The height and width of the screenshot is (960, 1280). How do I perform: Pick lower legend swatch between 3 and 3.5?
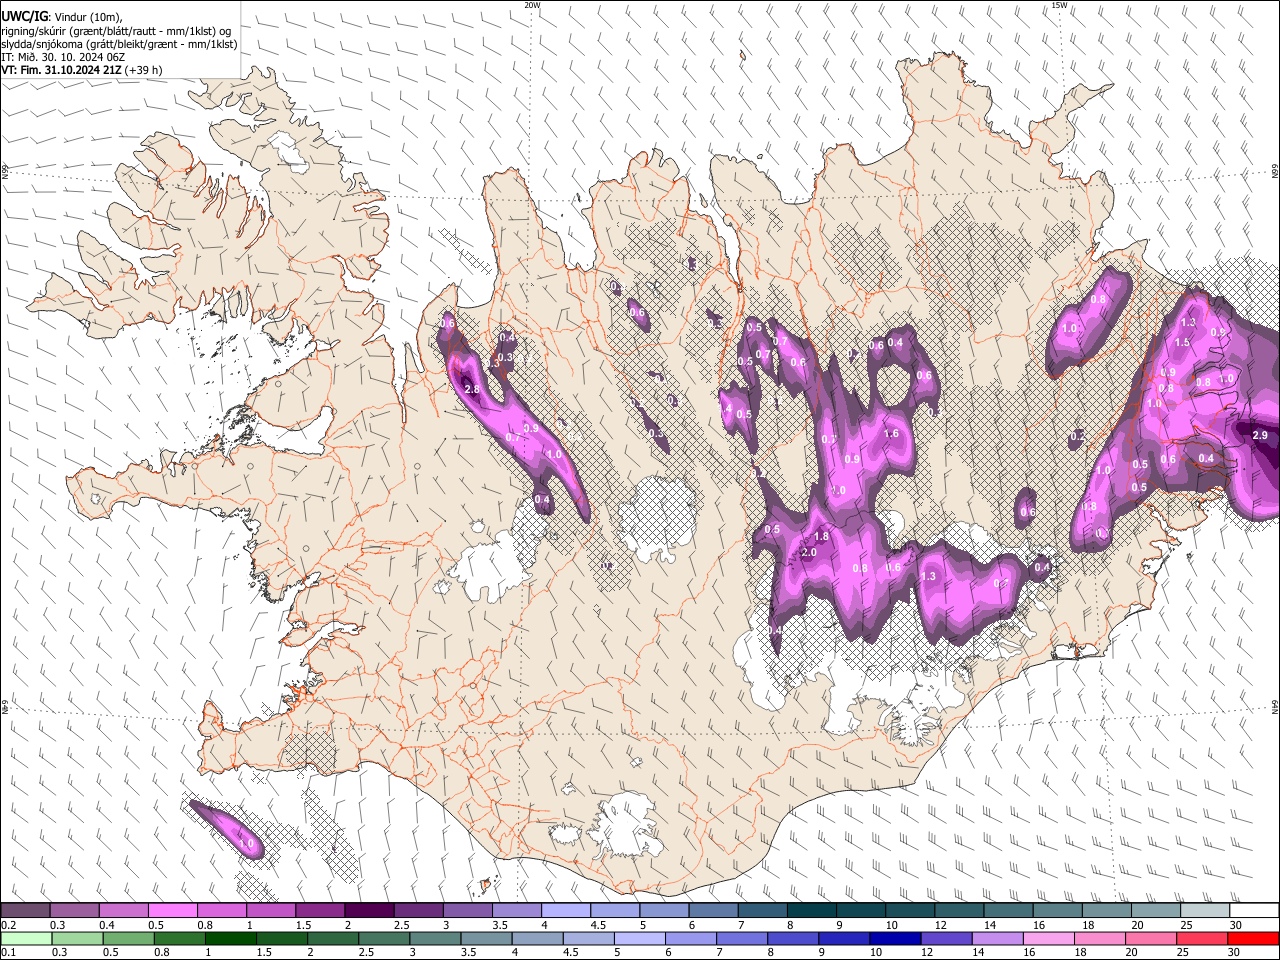(x=435, y=938)
